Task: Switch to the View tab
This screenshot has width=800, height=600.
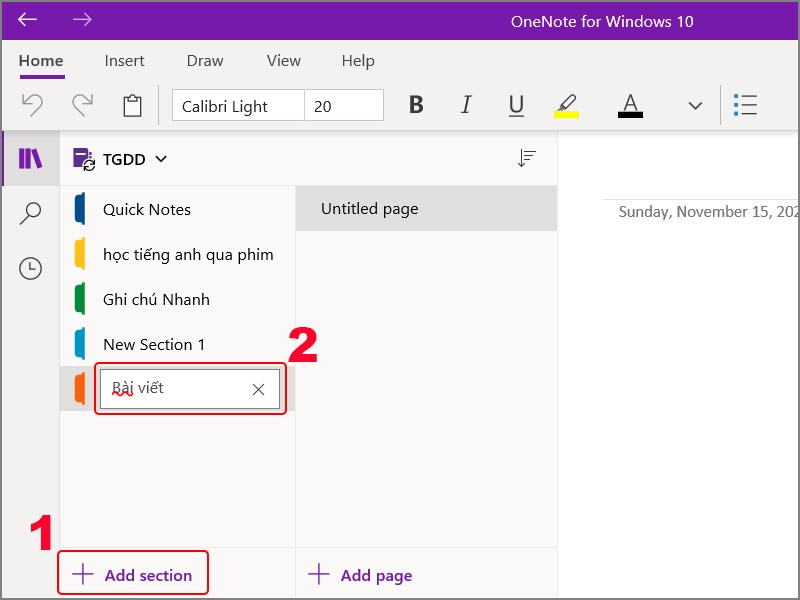Action: coord(284,61)
